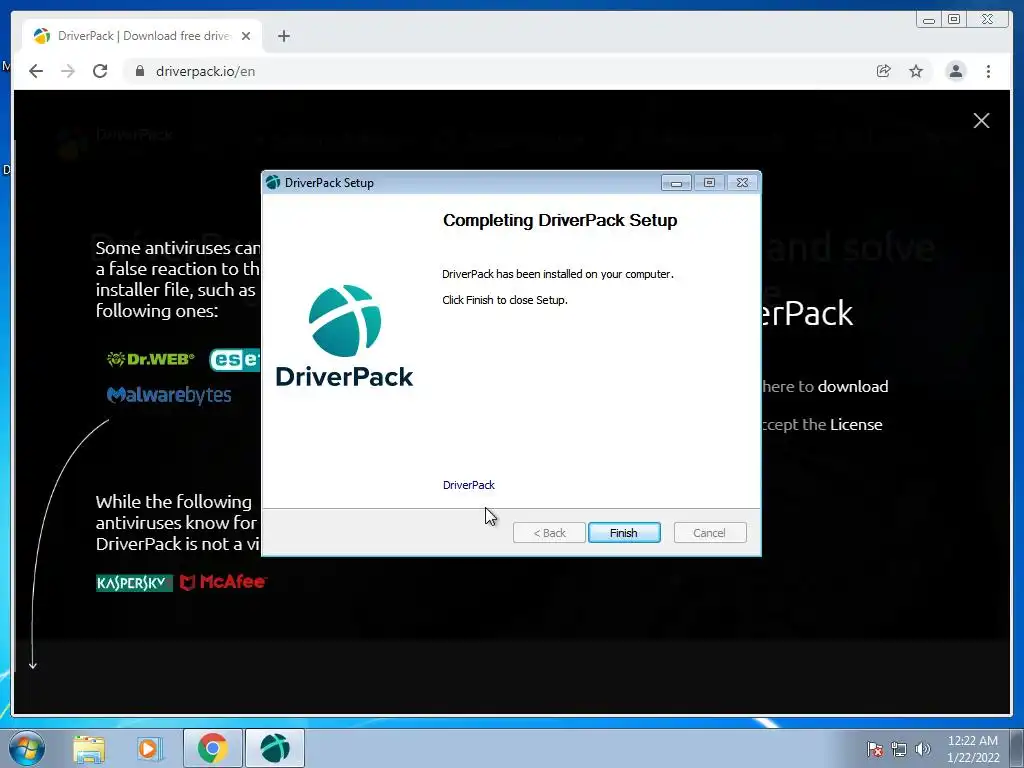Image resolution: width=1024 pixels, height=768 pixels.
Task: Click 'DriverPack has been installed' message
Action: 558,274
